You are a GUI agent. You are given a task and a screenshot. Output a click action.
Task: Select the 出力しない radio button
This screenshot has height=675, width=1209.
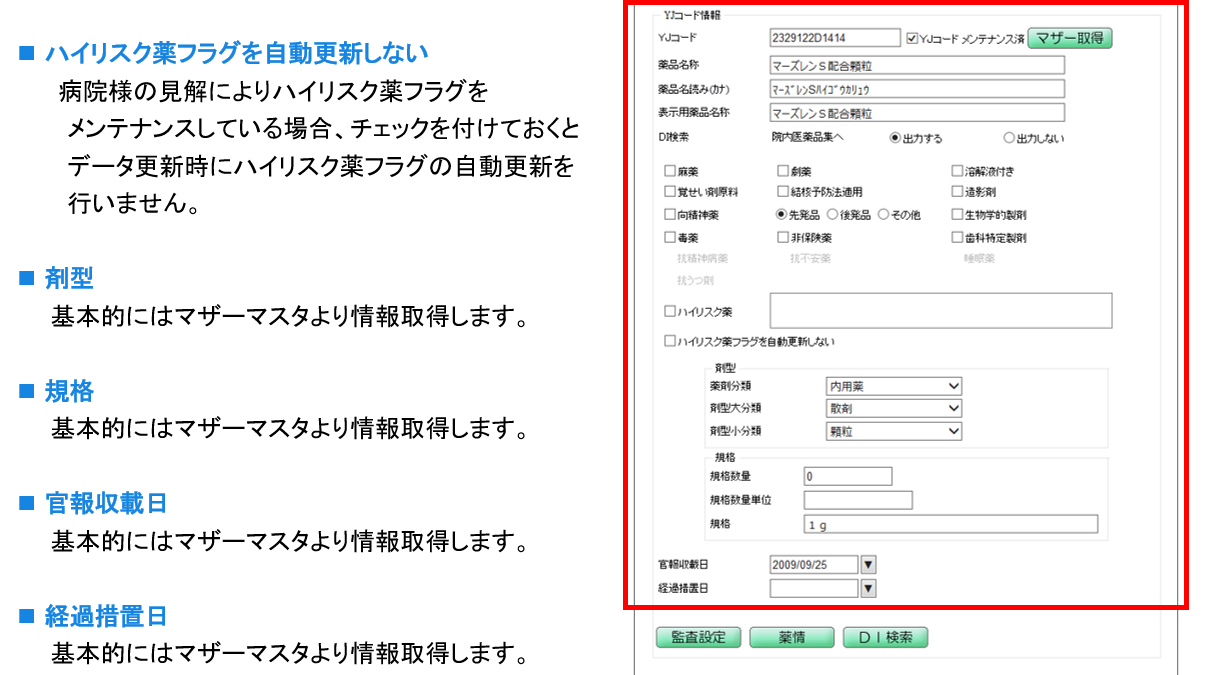coord(1009,138)
